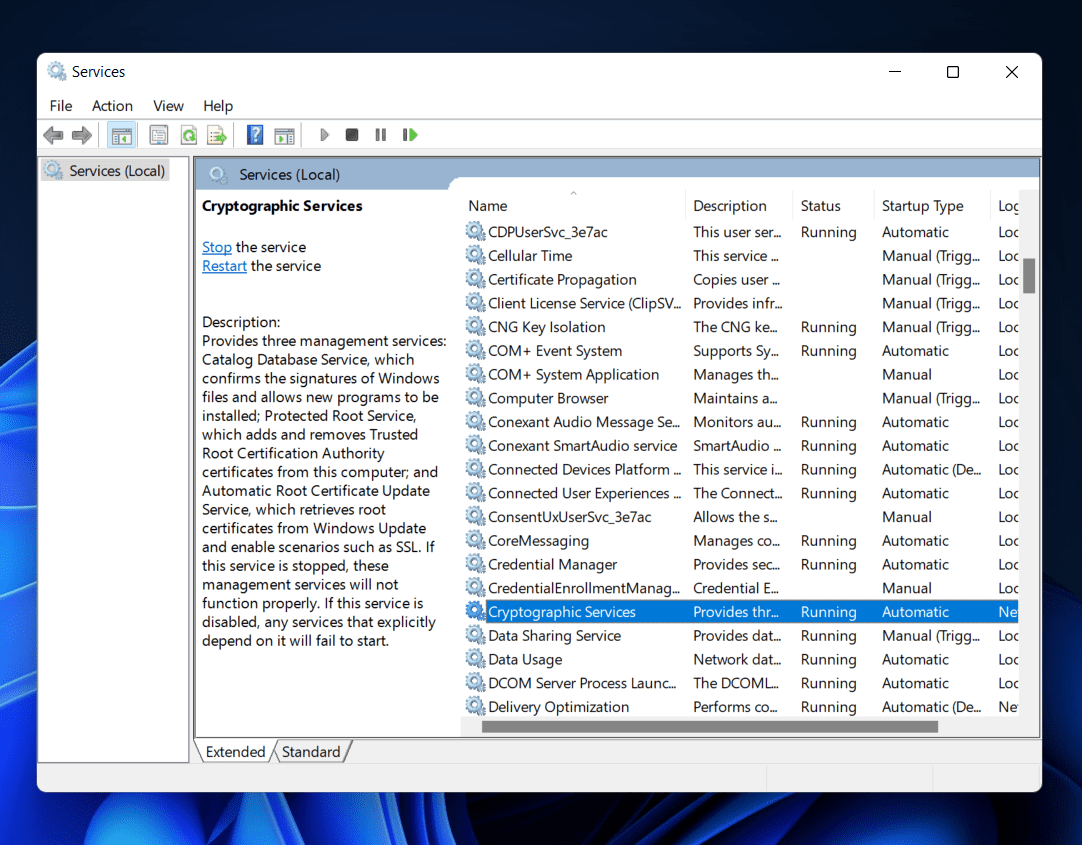The image size is (1082, 845).
Task: Open Properties from the toolbar icon
Action: 158,135
